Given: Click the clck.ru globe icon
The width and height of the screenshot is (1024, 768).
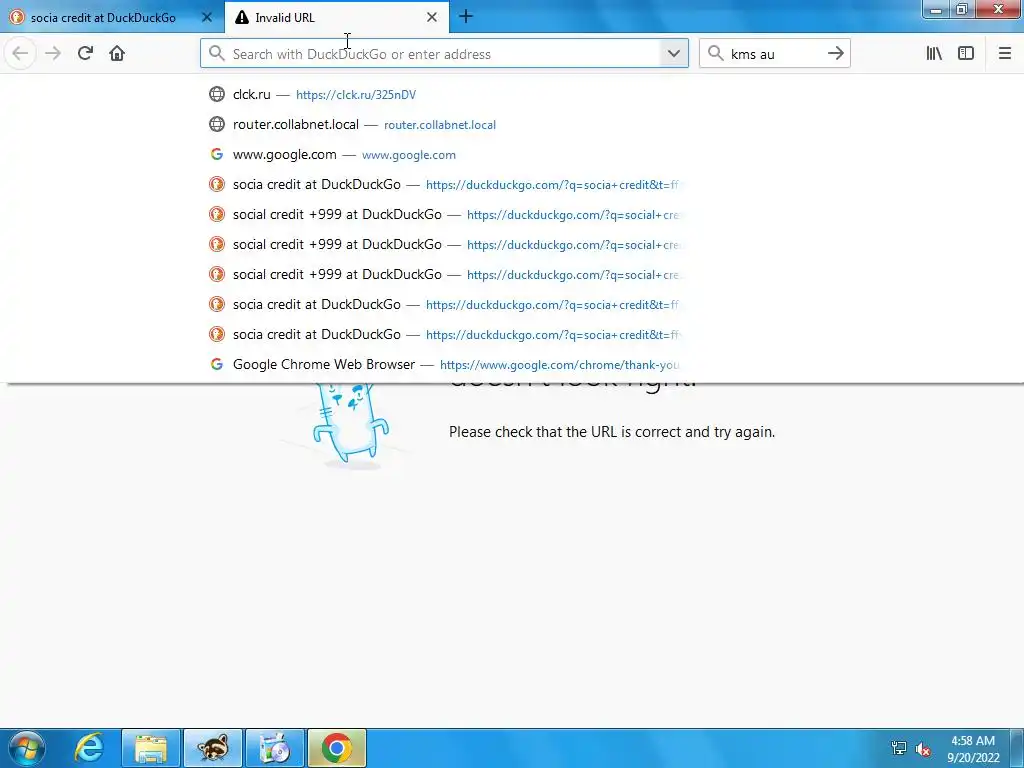Looking at the screenshot, I should 217,94.
